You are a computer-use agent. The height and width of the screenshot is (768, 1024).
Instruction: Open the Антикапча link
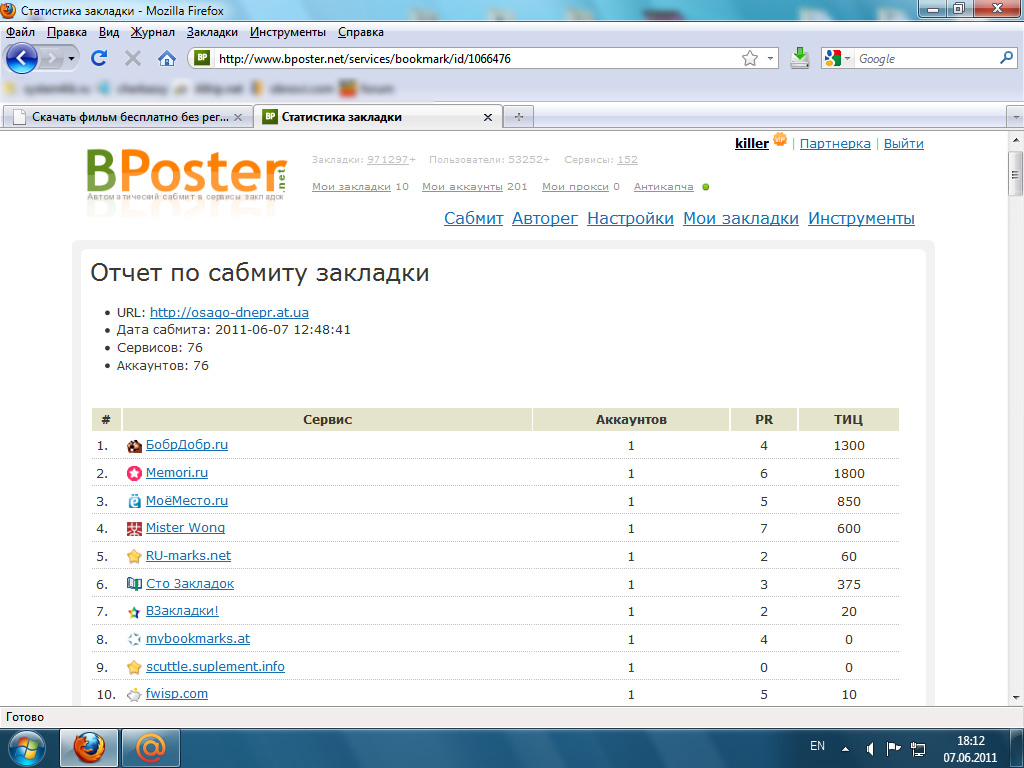(664, 187)
